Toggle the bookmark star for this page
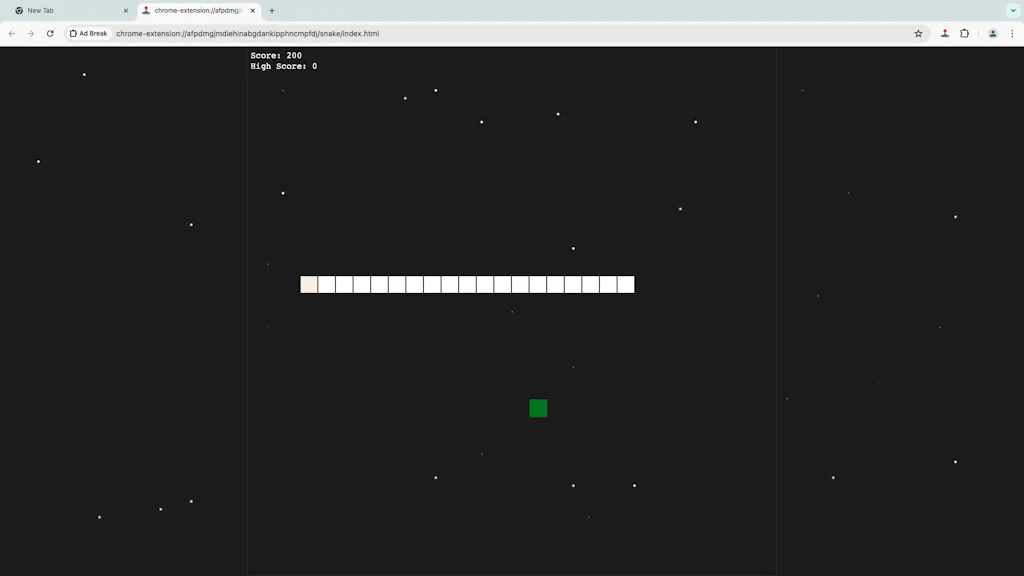The width and height of the screenshot is (1024, 576). tap(918, 33)
